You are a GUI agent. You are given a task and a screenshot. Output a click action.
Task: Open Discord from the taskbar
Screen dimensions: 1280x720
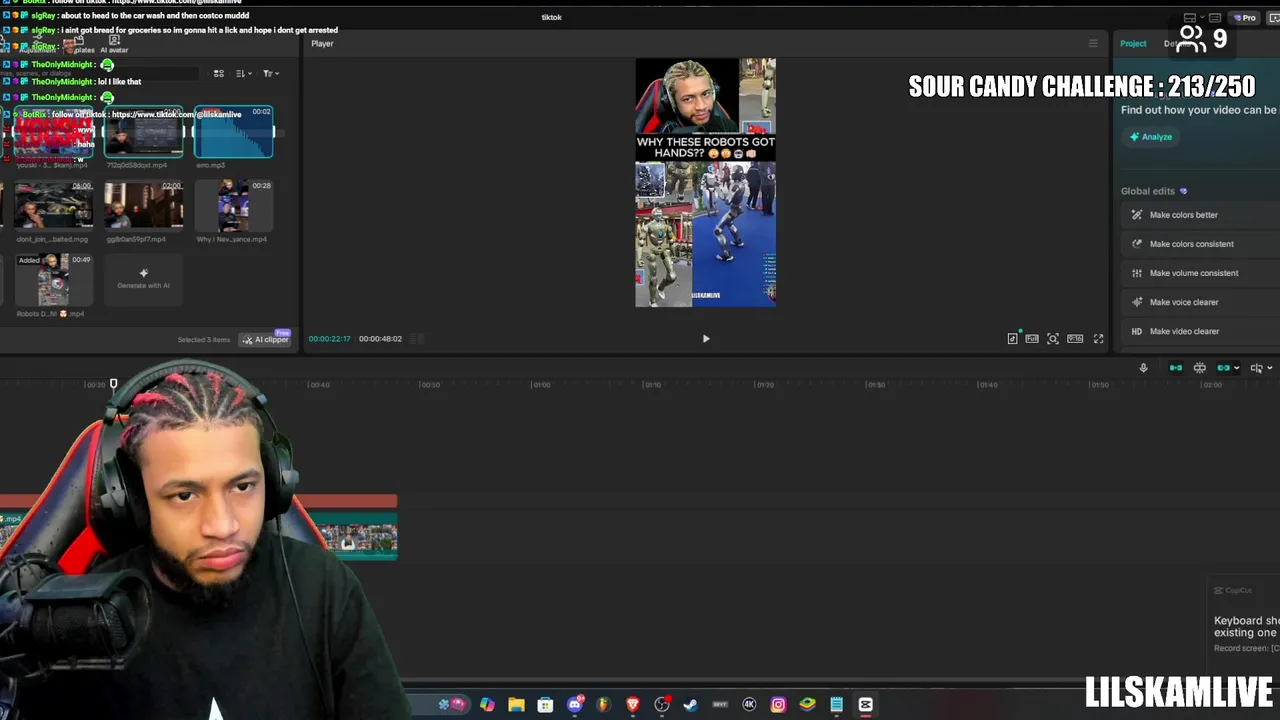point(575,705)
